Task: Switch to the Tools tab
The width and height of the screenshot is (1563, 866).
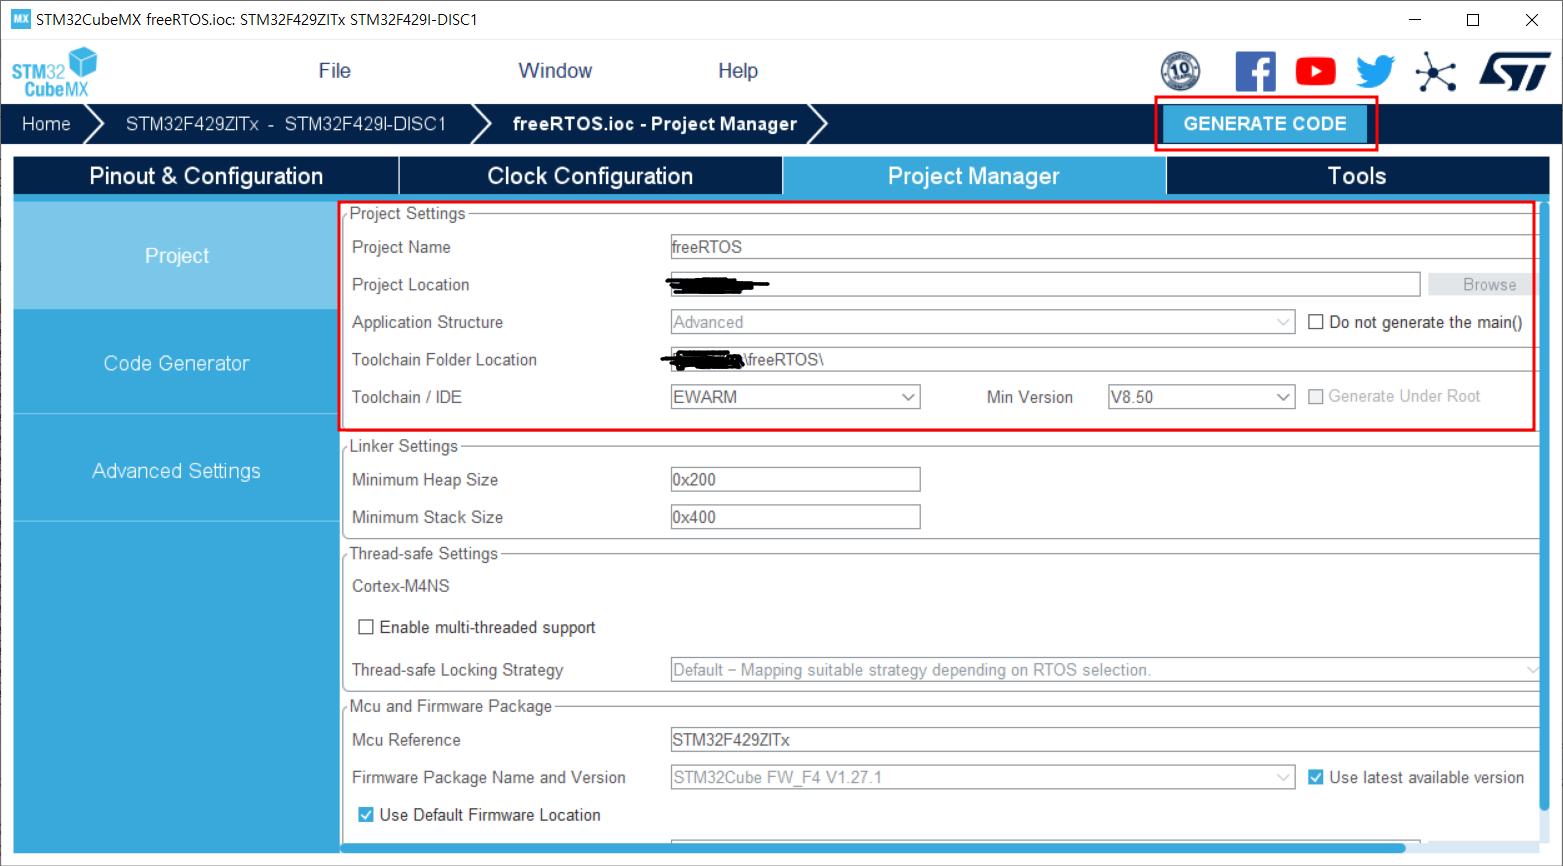Action: coord(1357,176)
